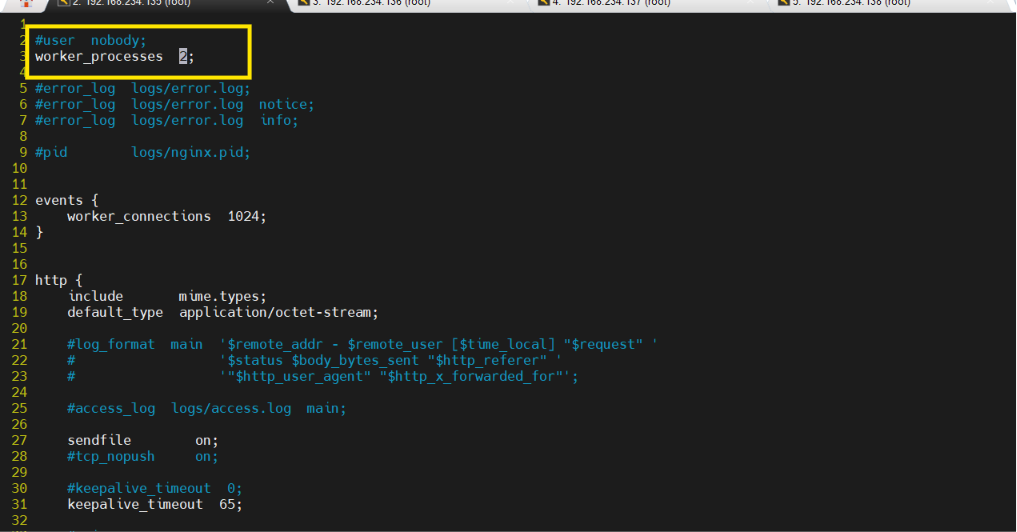Click the 'notice;' log level text
The image size is (1017, 532).
coord(287,104)
